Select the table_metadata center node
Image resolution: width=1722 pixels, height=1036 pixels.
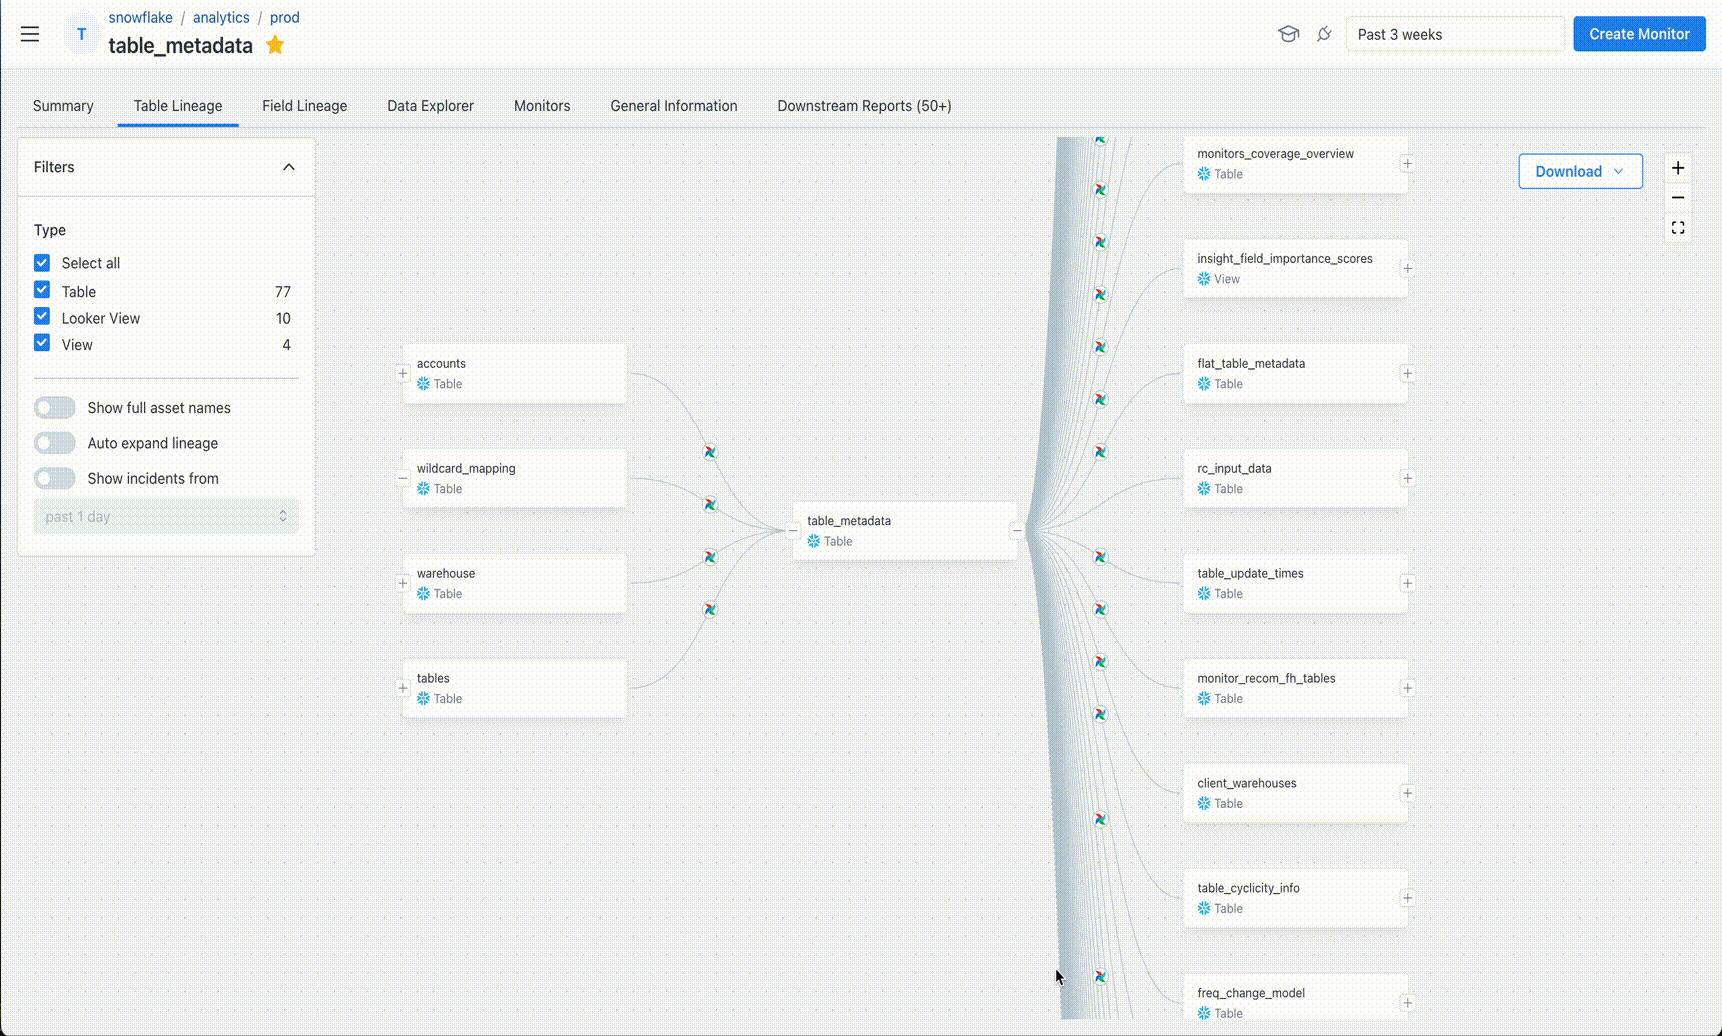click(x=905, y=531)
